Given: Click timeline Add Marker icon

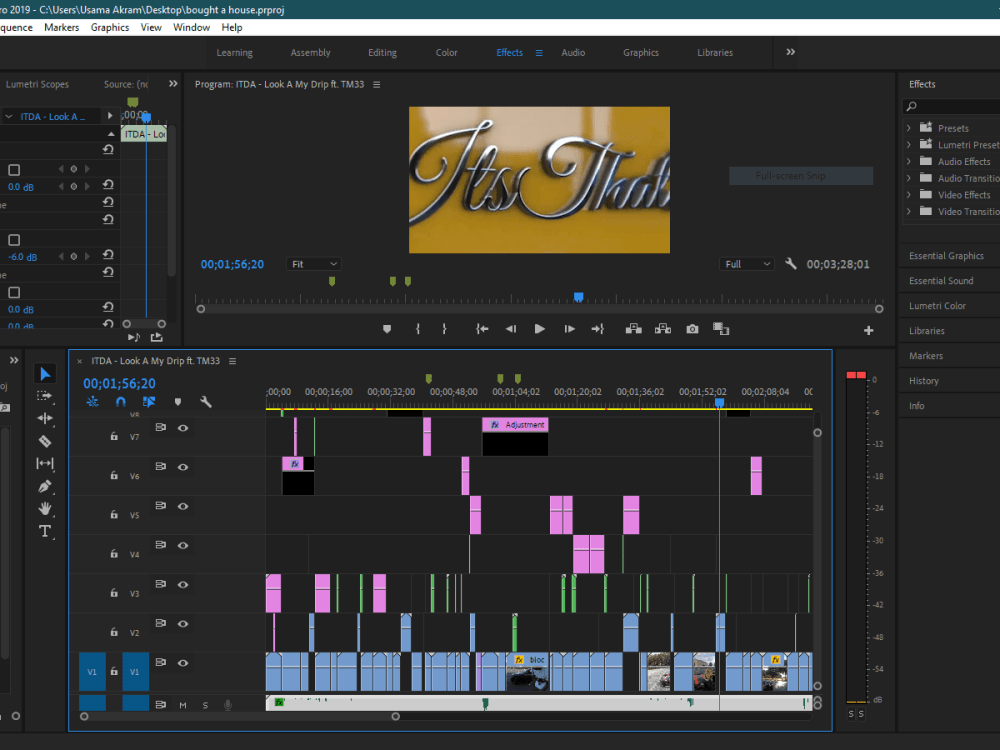Looking at the screenshot, I should pyautogui.click(x=178, y=402).
